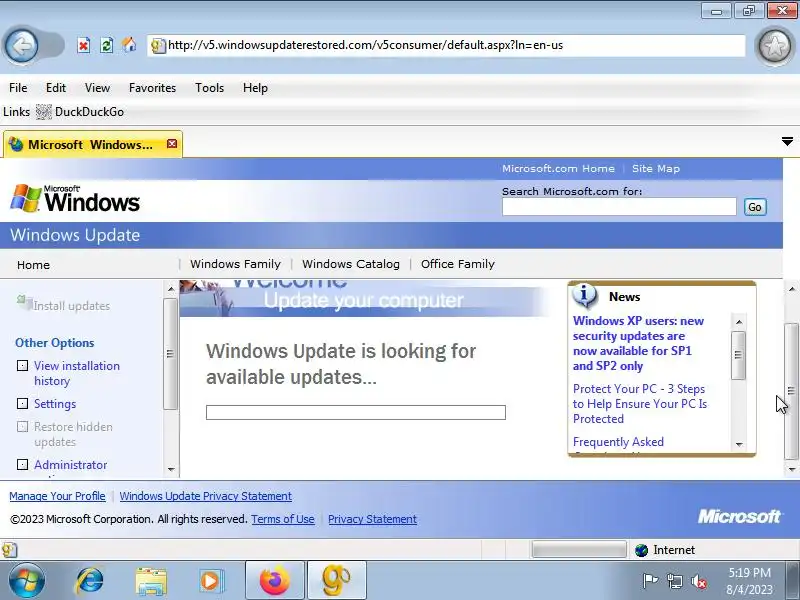Click the Go search button
Image resolution: width=800 pixels, height=600 pixels.
pos(755,207)
